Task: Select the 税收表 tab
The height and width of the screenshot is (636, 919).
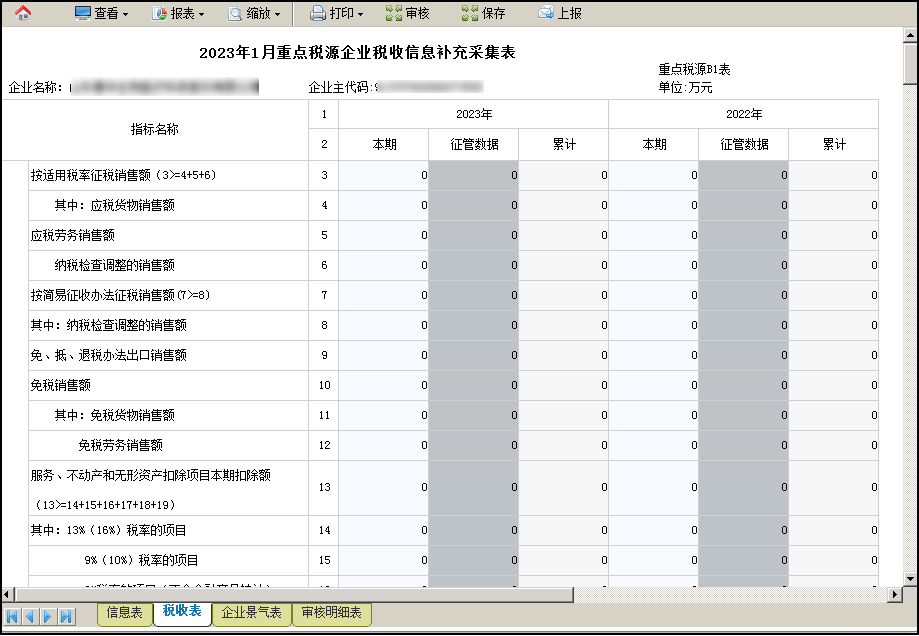Action: 182,612
